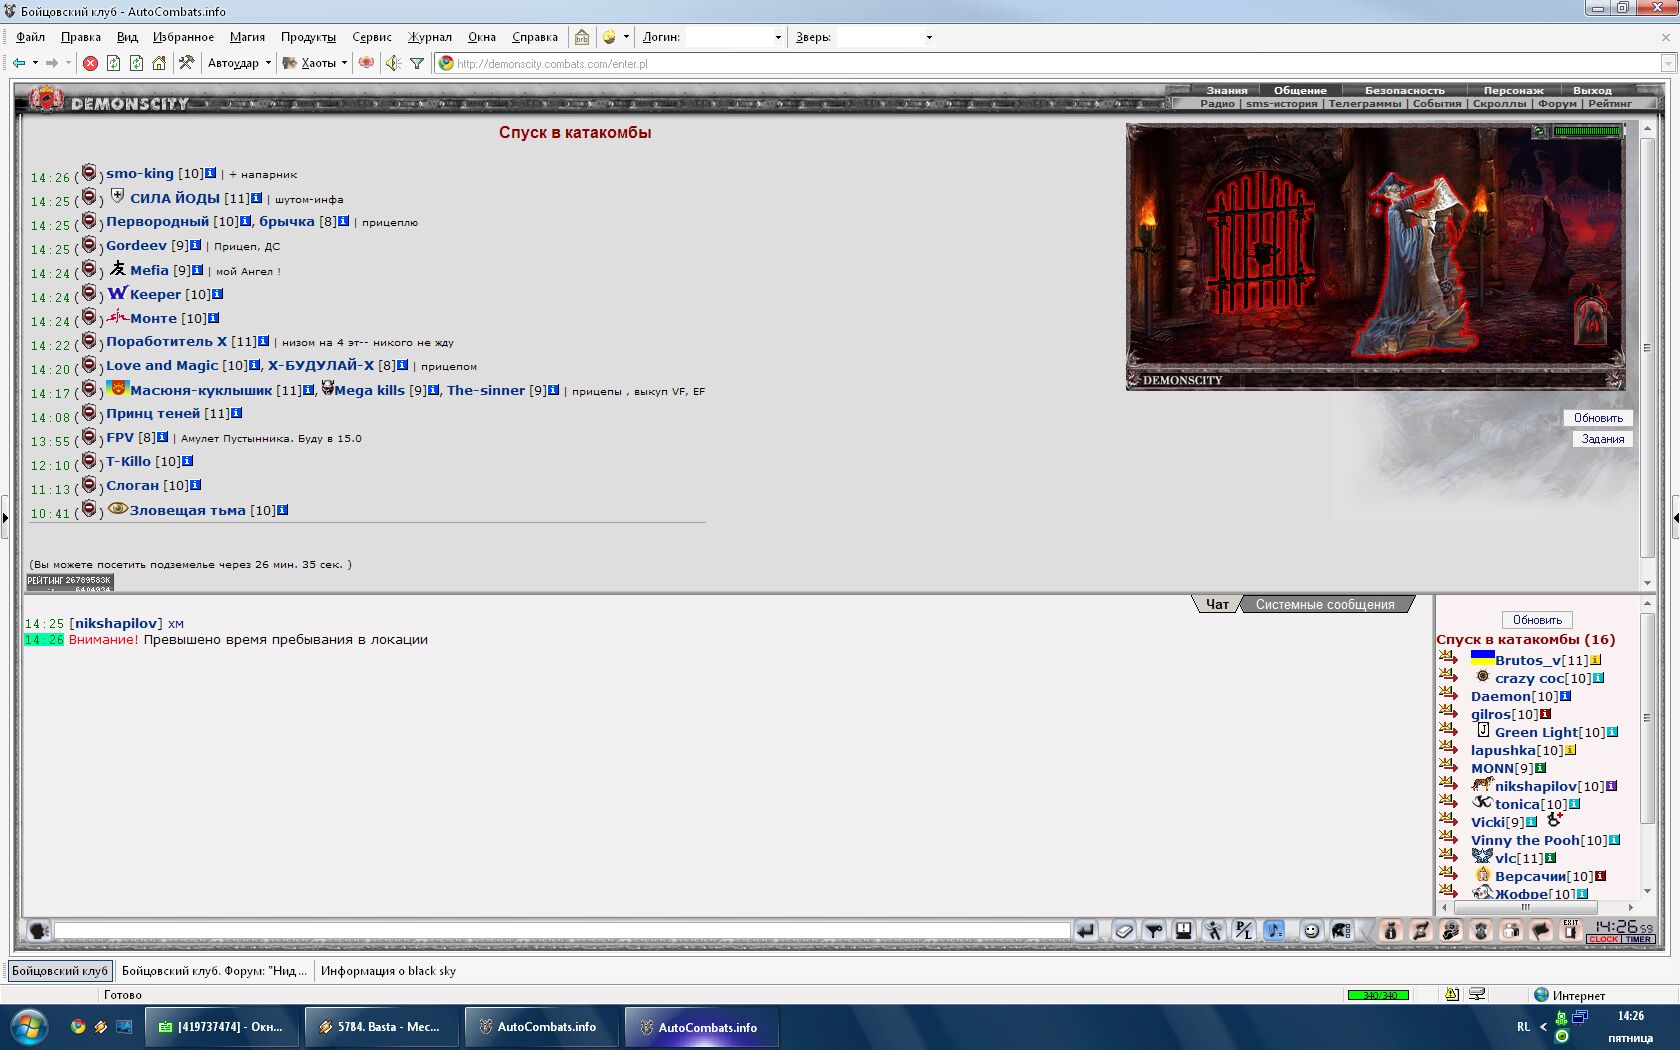Image resolution: width=1680 pixels, height=1050 pixels.
Task: Expand the left side panel arrow
Action: 5,518
